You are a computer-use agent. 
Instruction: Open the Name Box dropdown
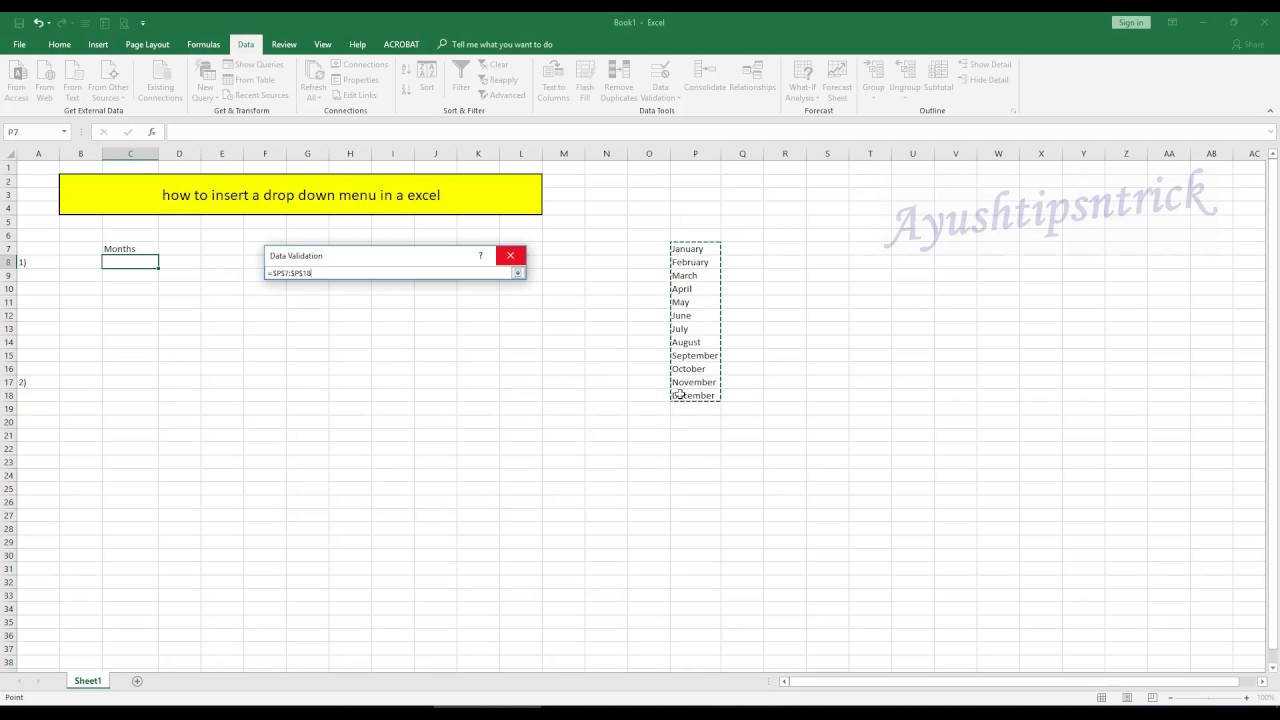click(x=64, y=132)
